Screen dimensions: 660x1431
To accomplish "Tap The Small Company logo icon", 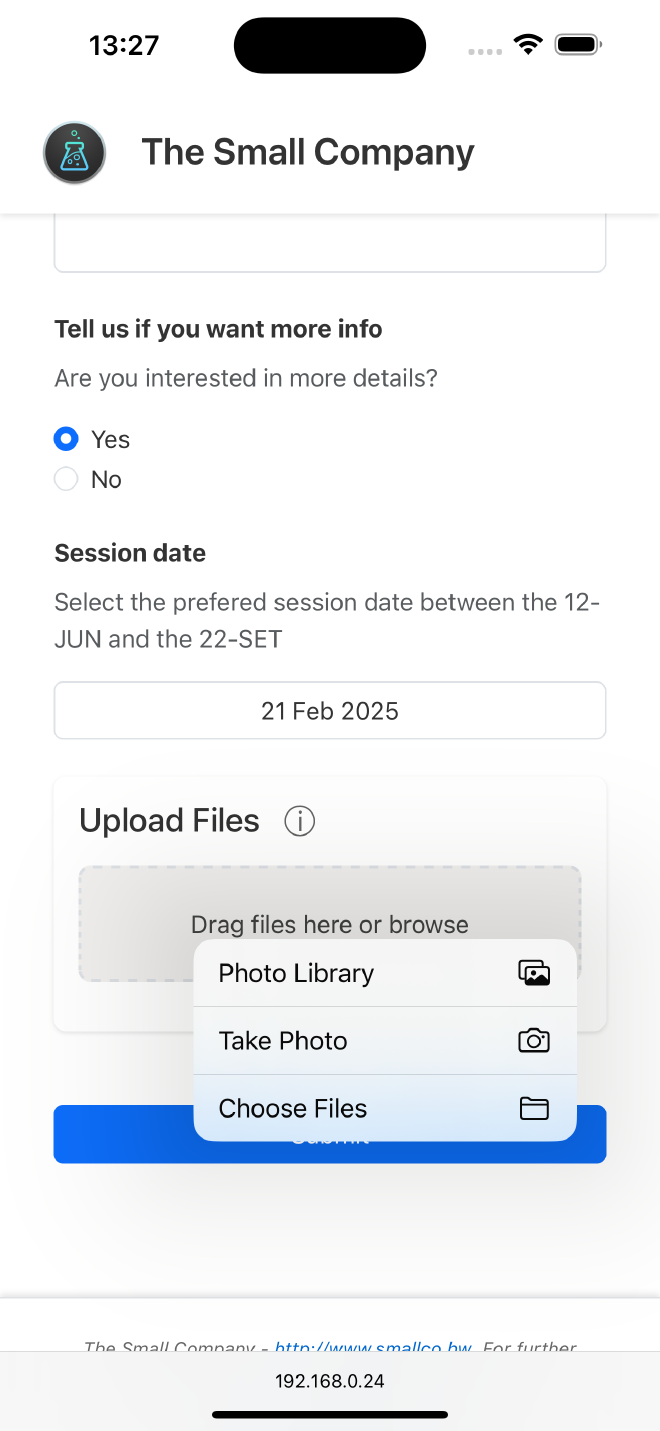I will pyautogui.click(x=74, y=152).
